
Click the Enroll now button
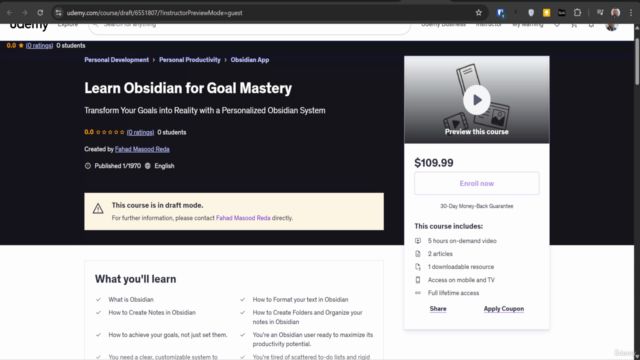click(x=476, y=183)
